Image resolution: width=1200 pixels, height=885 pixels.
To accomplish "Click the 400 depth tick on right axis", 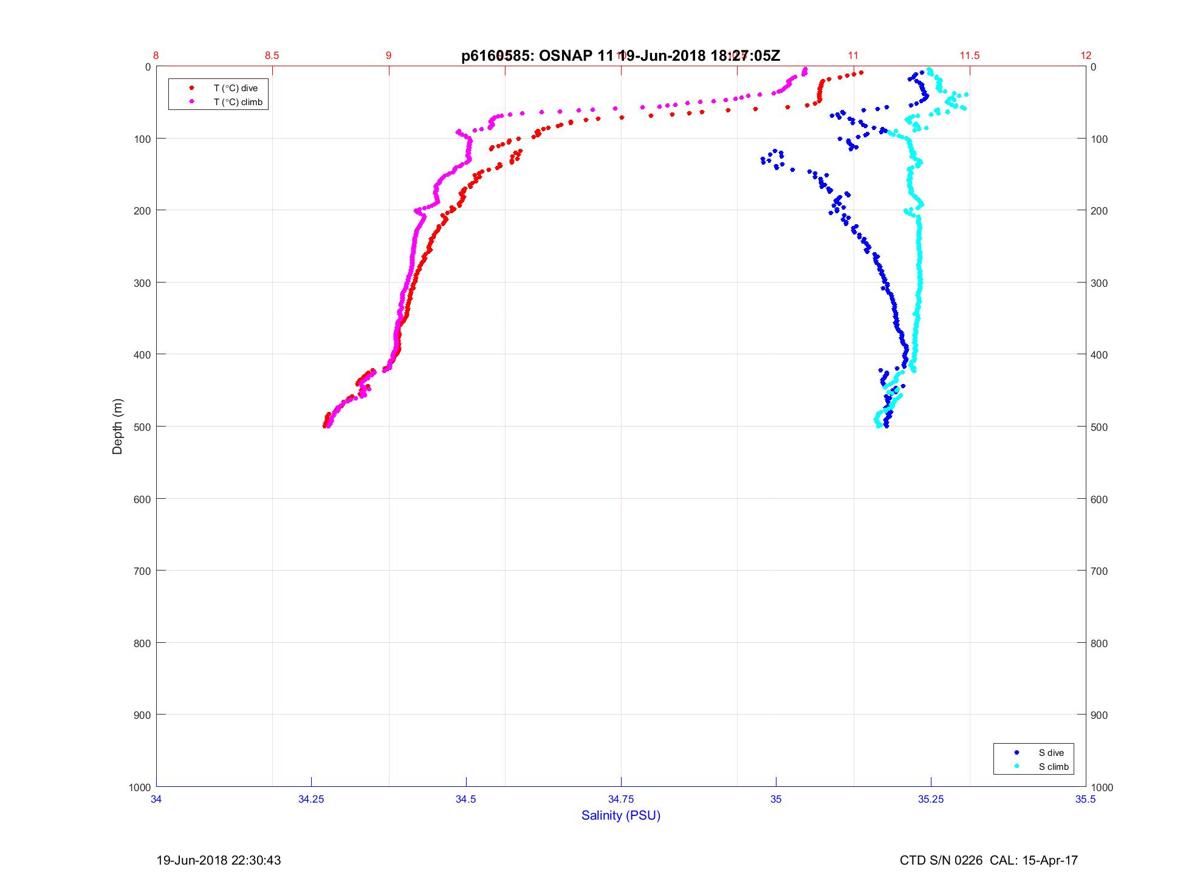I will click(x=1101, y=355).
